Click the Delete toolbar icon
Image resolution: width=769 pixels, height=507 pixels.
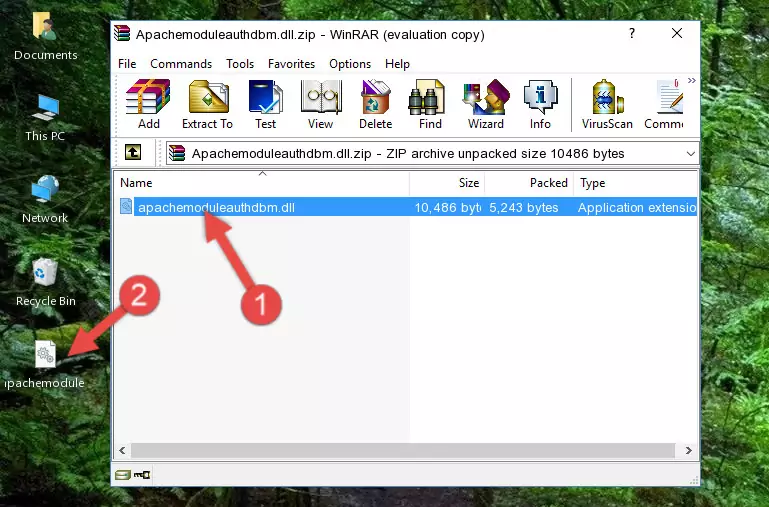[x=375, y=104]
